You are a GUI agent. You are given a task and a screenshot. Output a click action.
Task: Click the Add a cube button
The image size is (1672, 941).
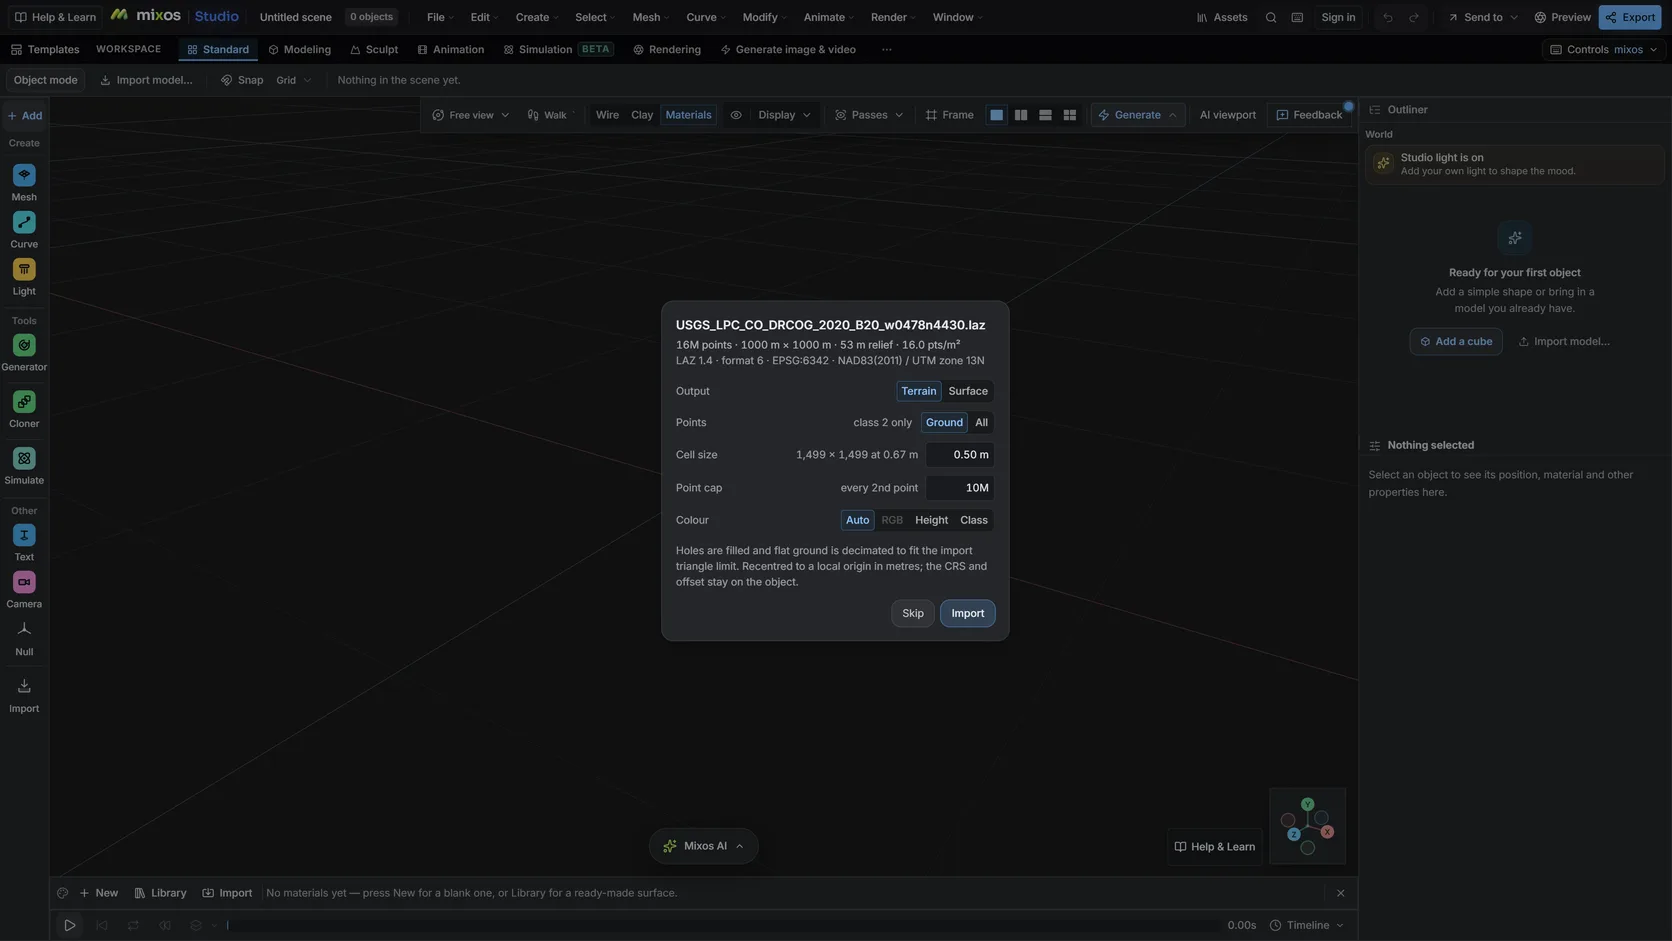(x=1456, y=341)
